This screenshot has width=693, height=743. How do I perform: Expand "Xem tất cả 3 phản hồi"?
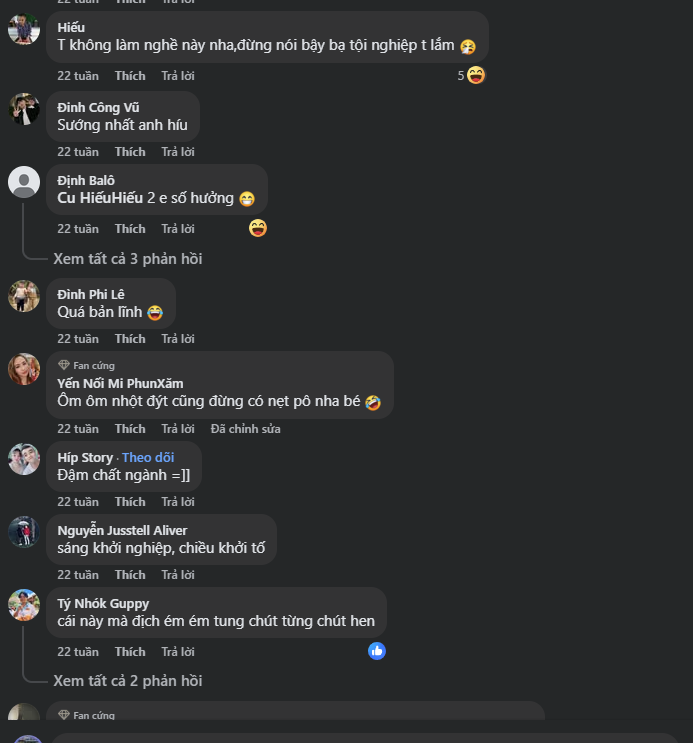click(x=127, y=259)
